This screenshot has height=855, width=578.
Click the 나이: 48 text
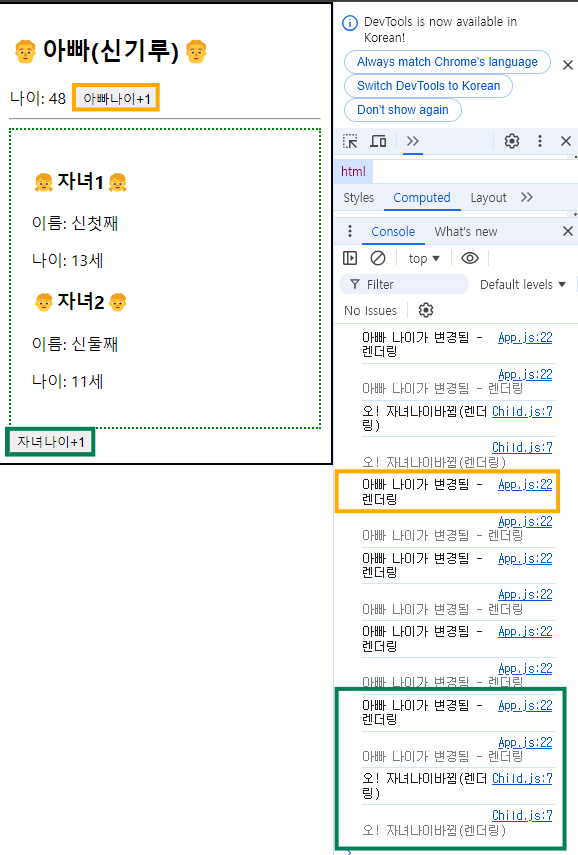[38, 98]
